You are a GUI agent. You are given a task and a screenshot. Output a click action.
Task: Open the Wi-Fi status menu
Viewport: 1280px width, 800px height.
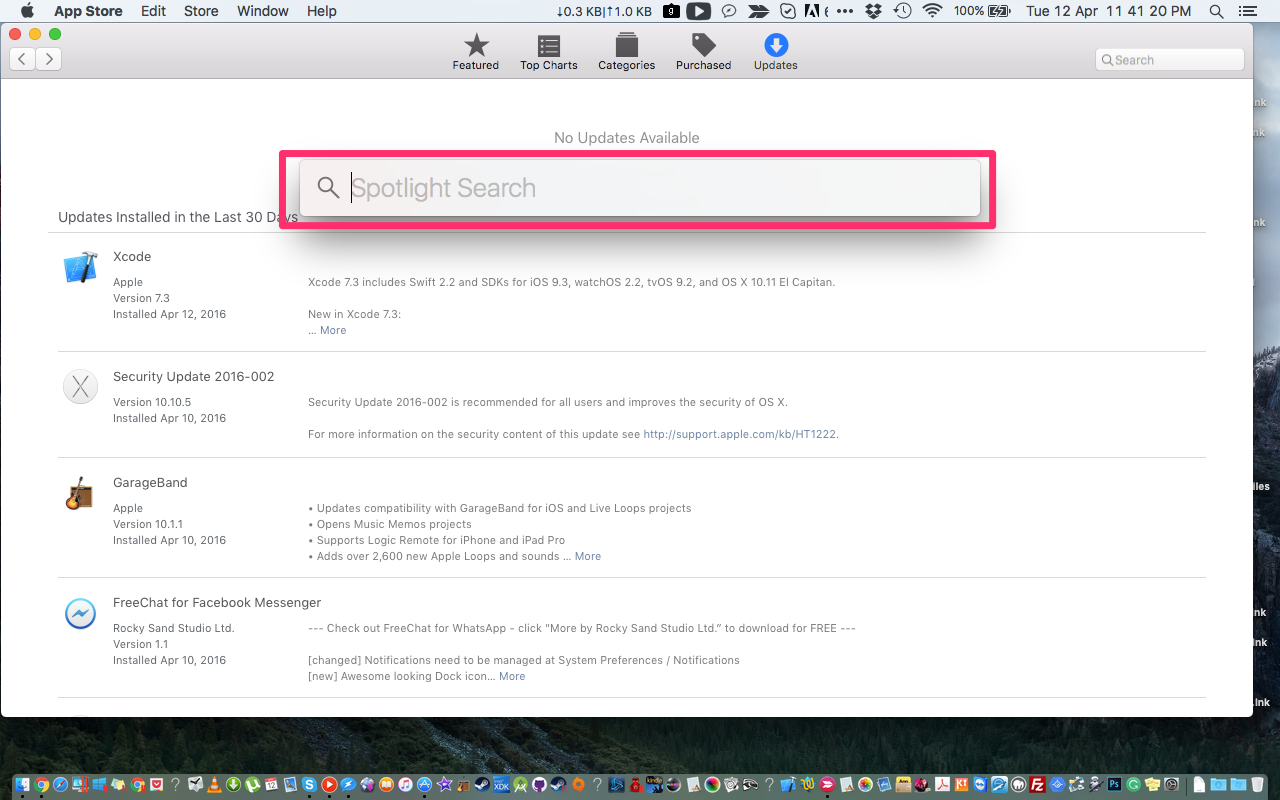point(932,11)
